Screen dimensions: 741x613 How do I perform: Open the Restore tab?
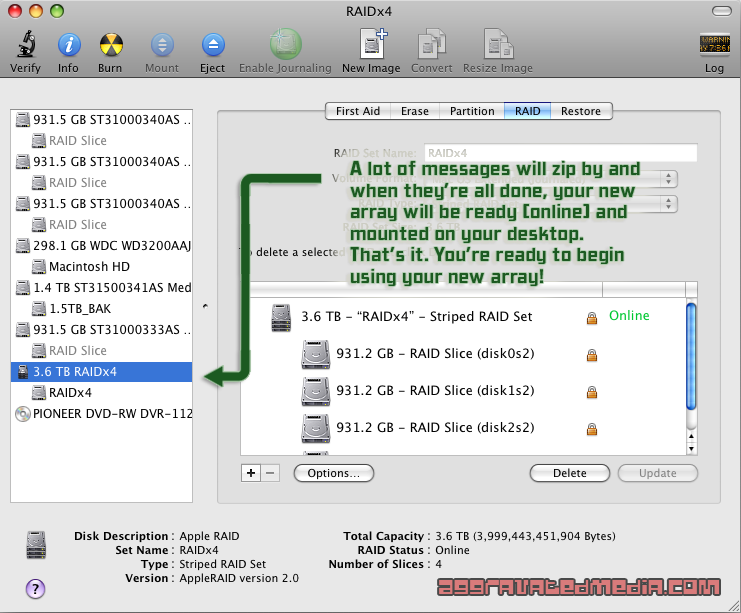[581, 111]
